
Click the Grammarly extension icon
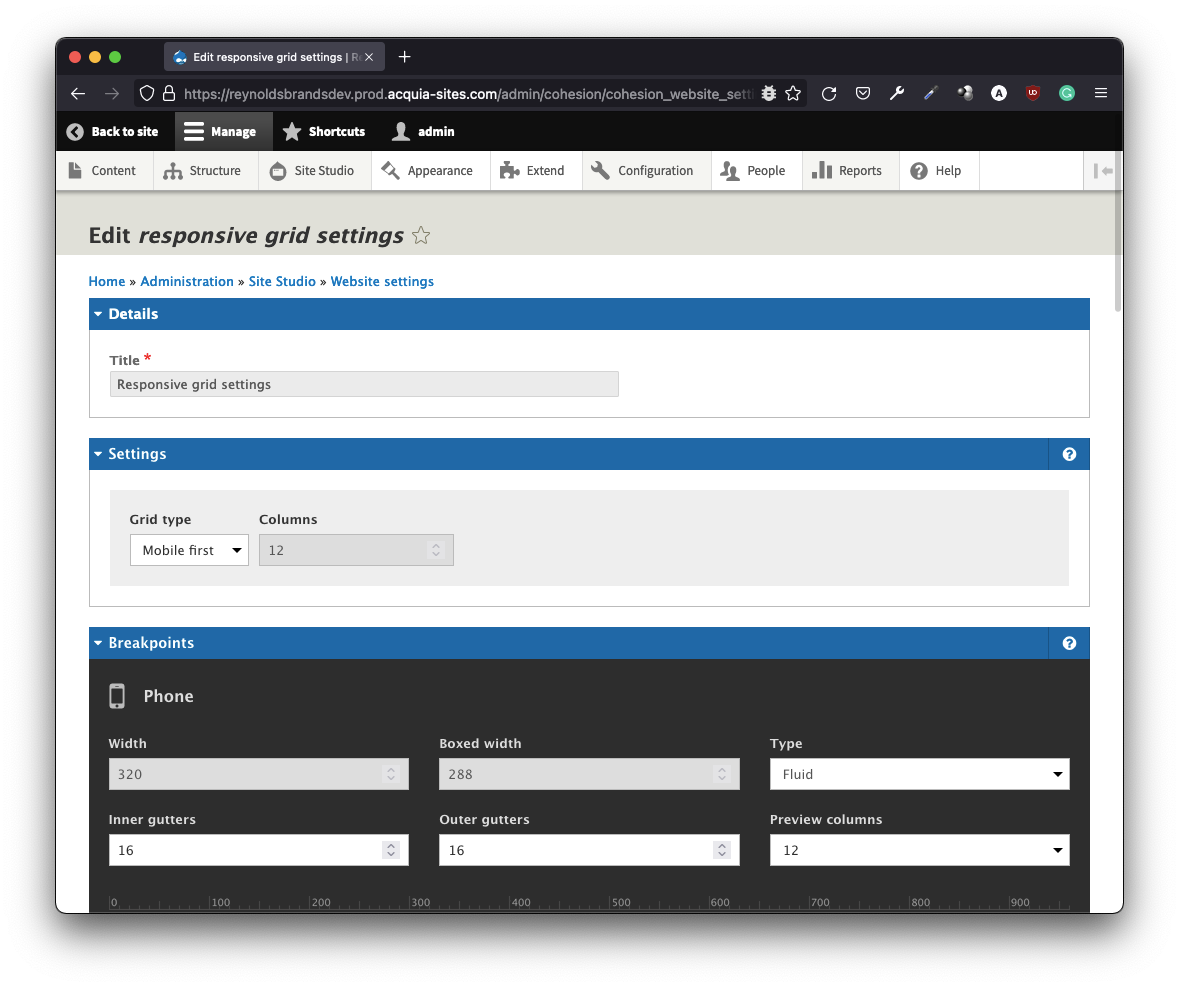[x=1067, y=93]
